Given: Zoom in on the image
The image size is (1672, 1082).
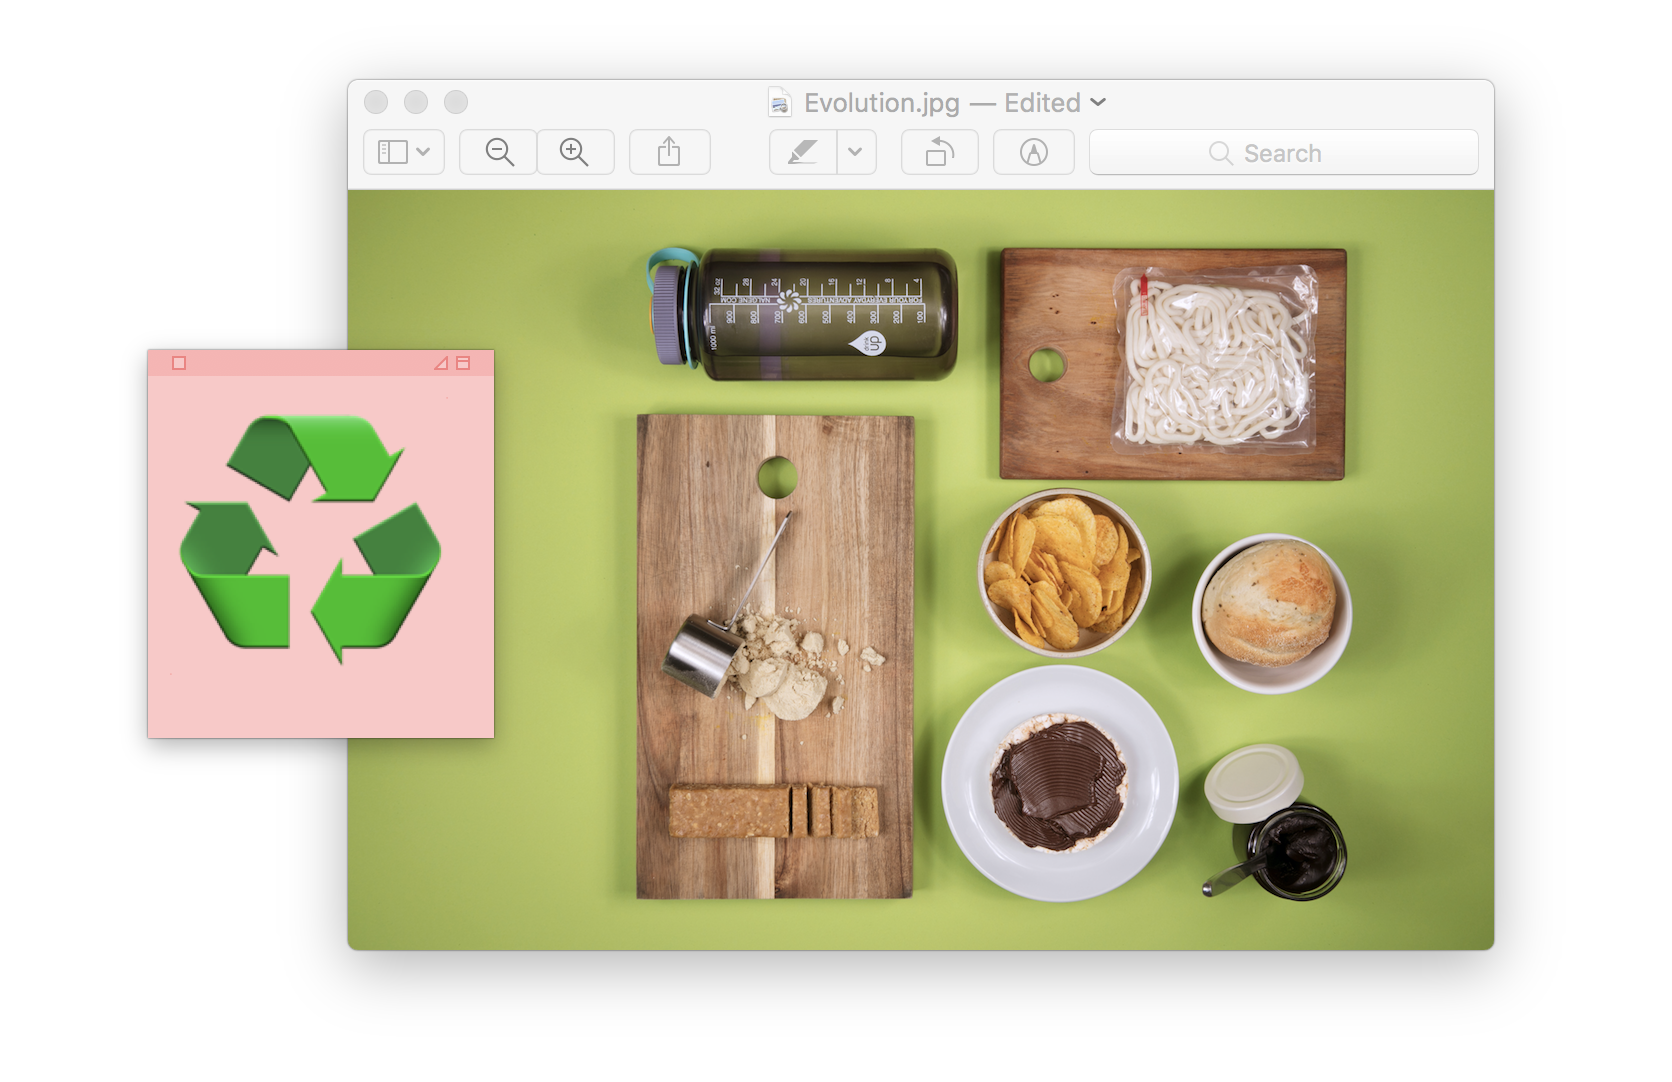Looking at the screenshot, I should point(575,152).
